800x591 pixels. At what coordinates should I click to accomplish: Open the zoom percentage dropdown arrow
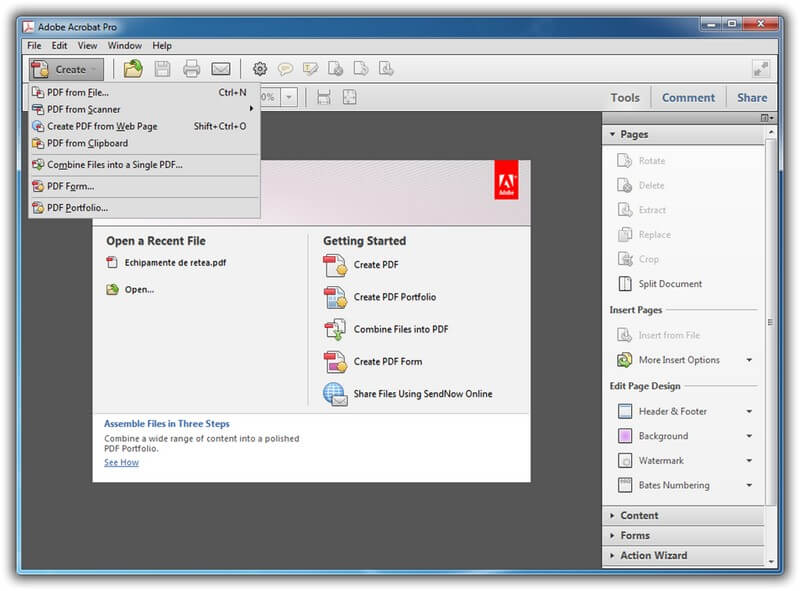[289, 97]
